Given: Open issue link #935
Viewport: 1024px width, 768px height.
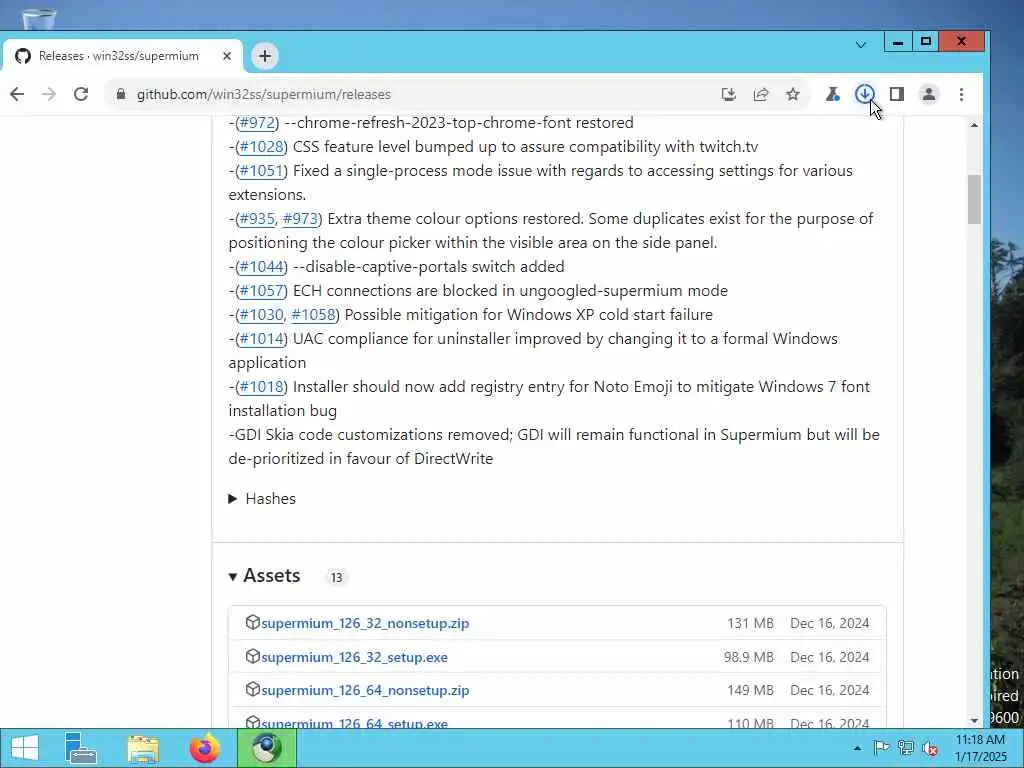Looking at the screenshot, I should pos(257,219).
